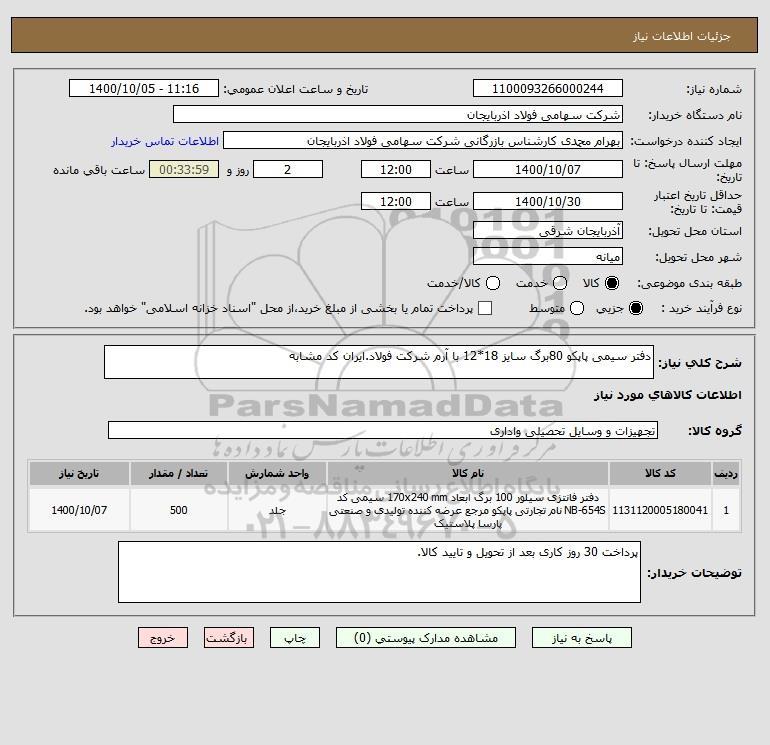Click the response deadline date 1400/10/07 field
The width and height of the screenshot is (770, 745).
coord(548,169)
